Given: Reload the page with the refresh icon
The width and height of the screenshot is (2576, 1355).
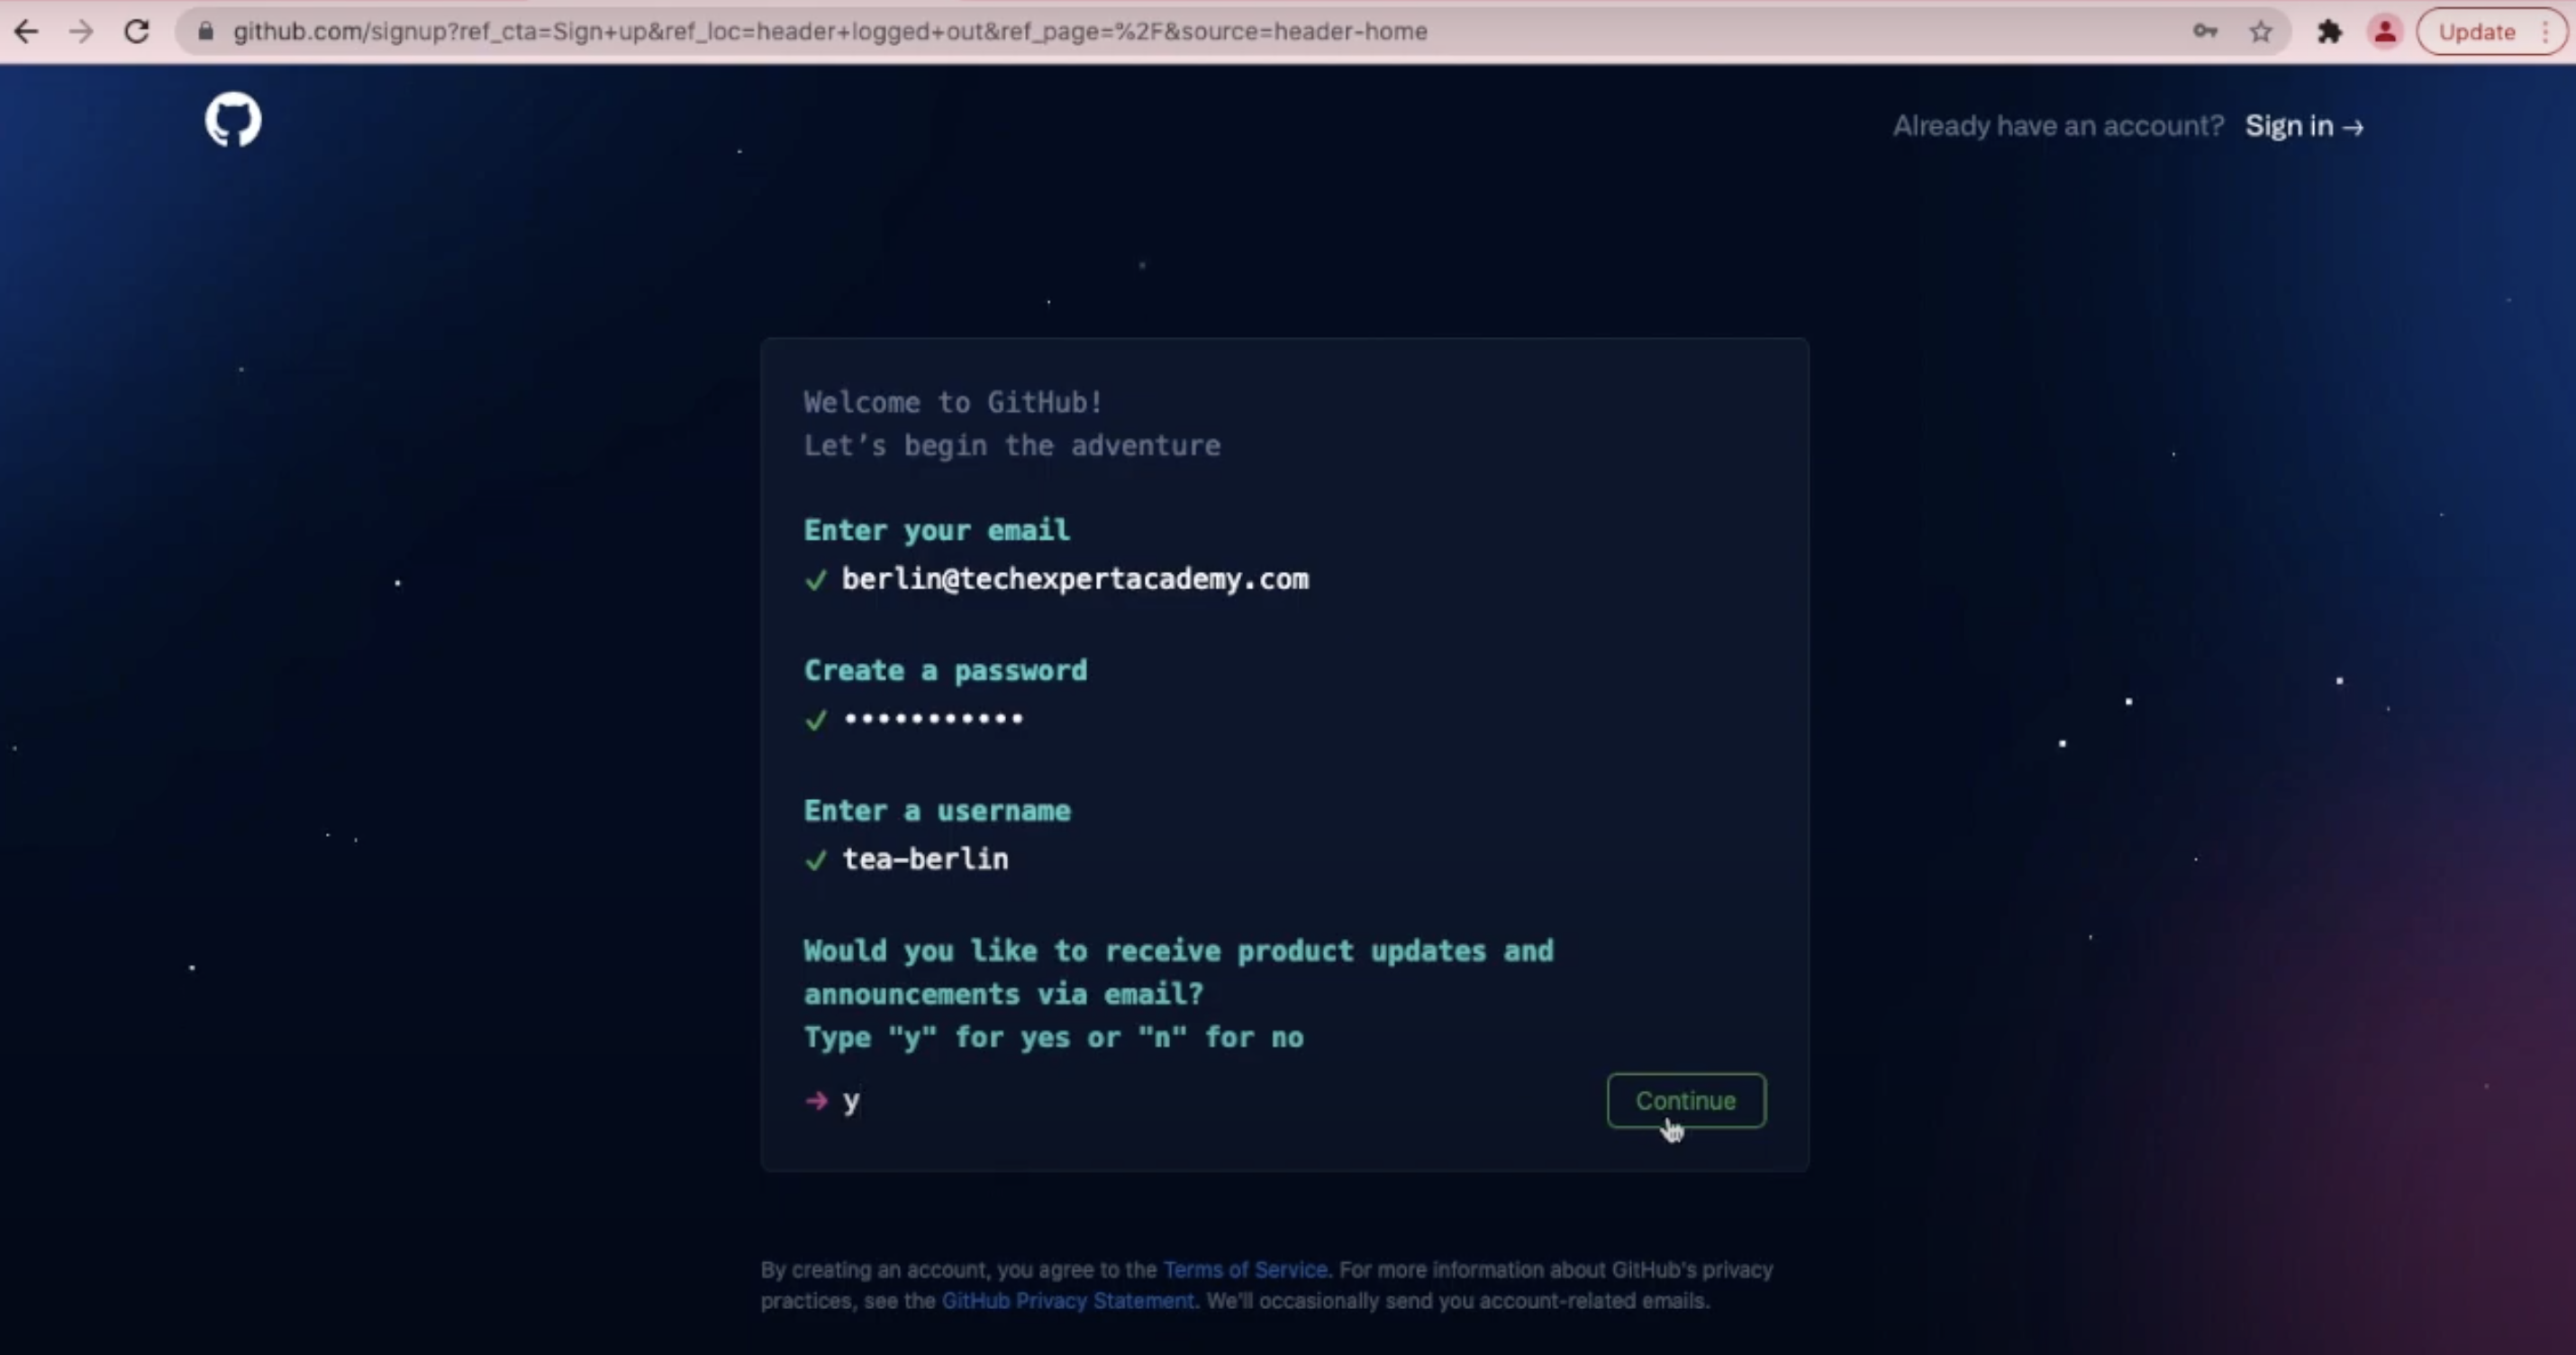Looking at the screenshot, I should [x=137, y=32].
